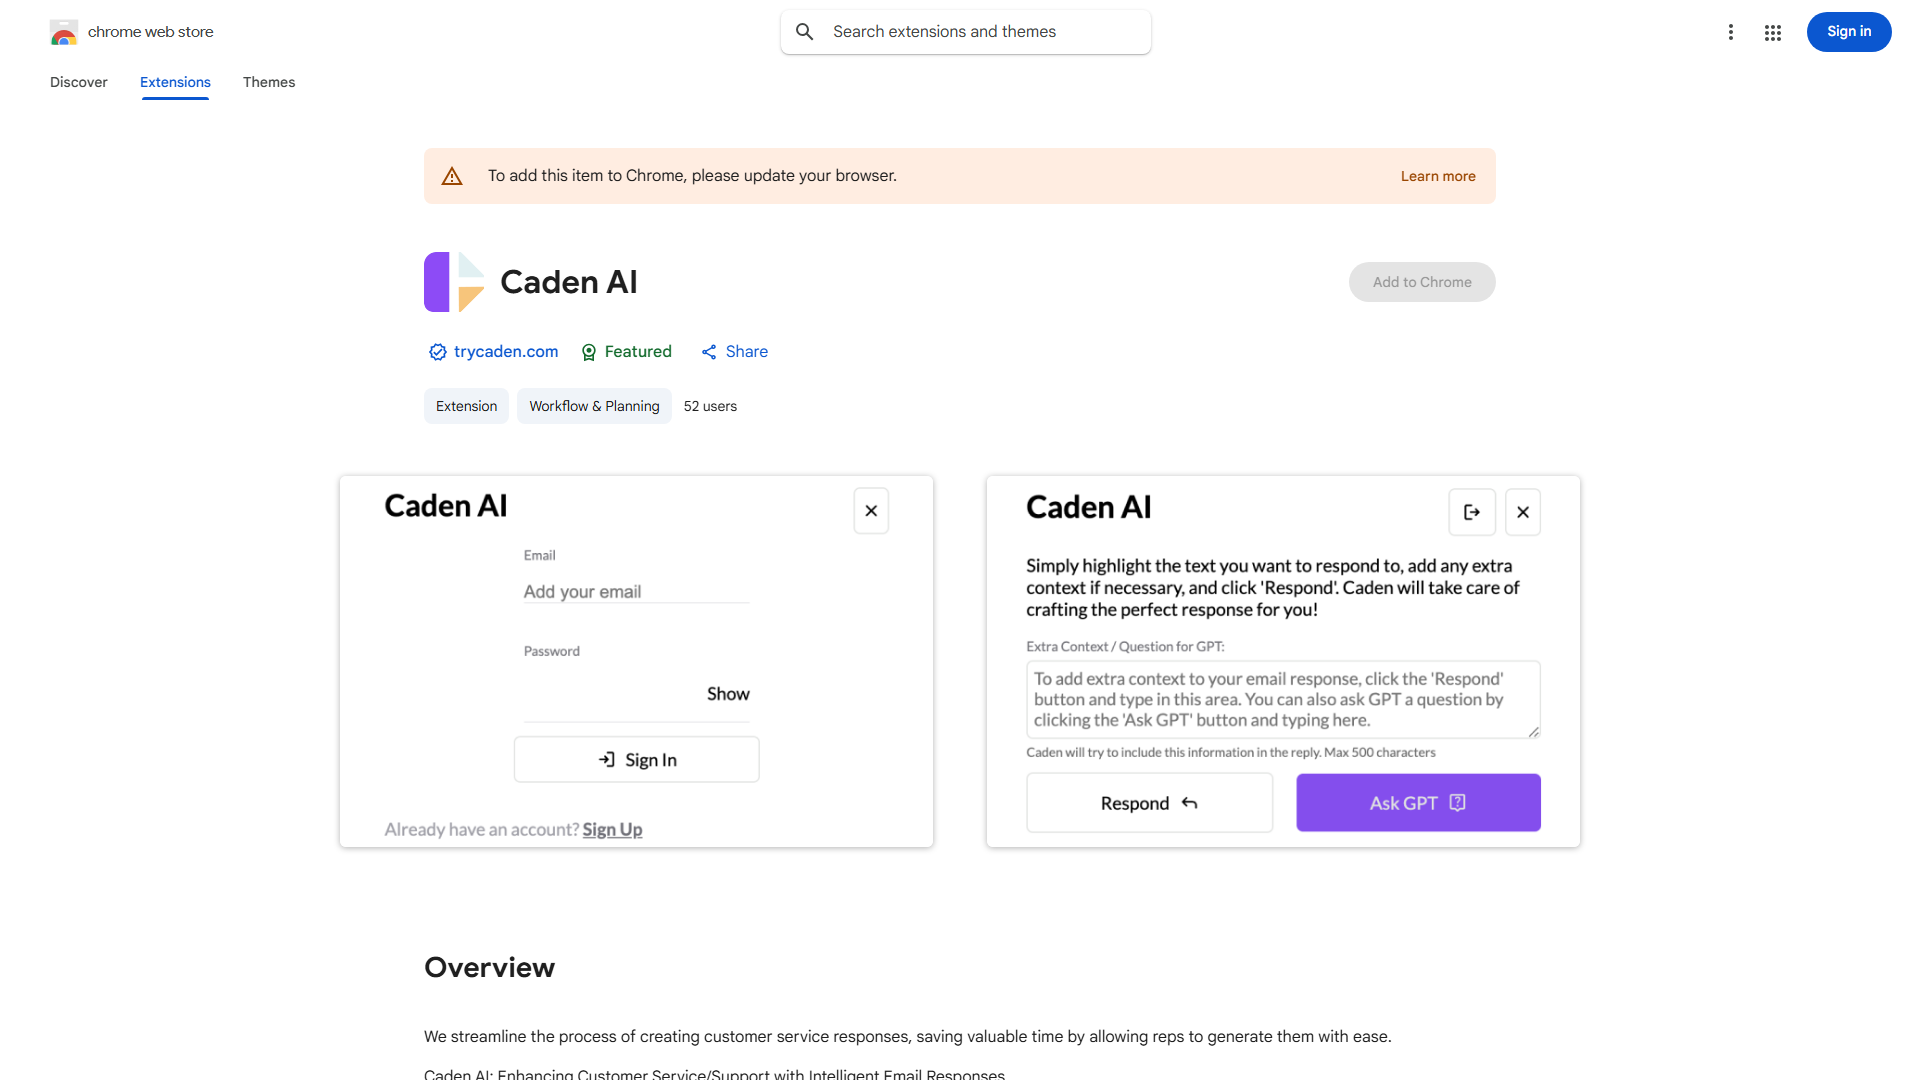The image size is (1920, 1080).
Task: Open the Google apps grid
Action: tap(1773, 32)
